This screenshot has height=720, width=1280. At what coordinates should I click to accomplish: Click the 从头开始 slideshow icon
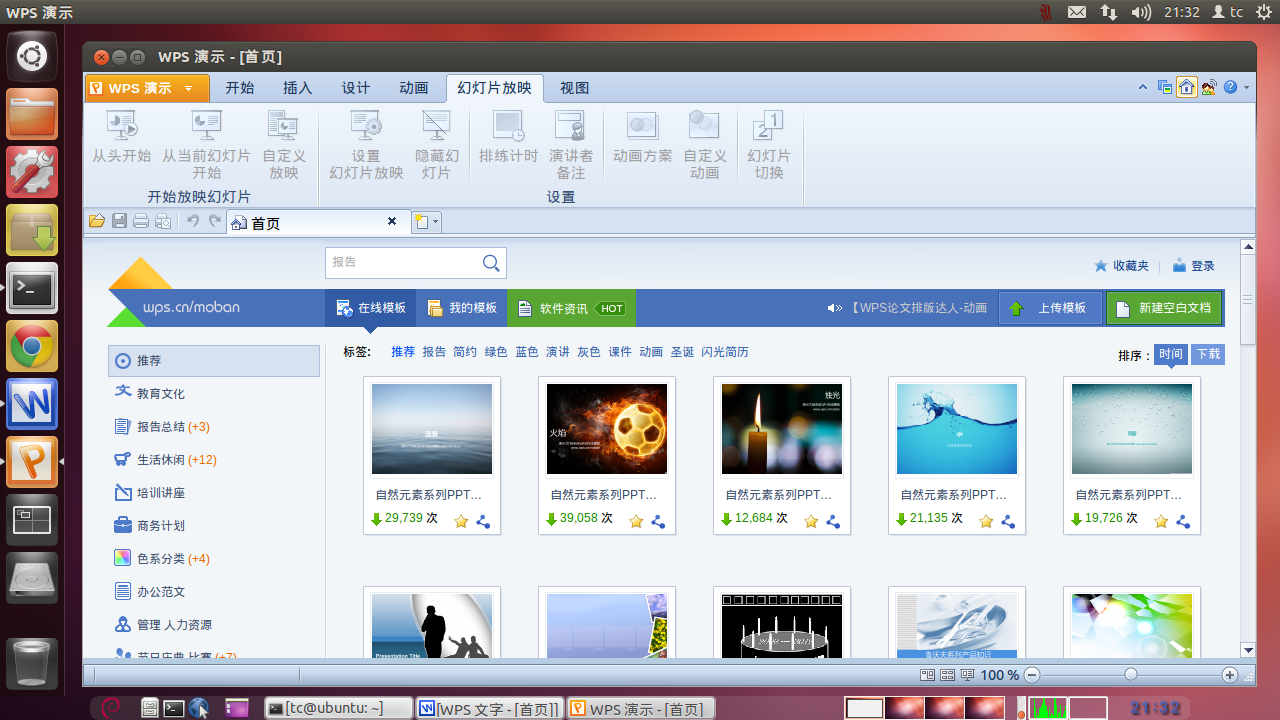click(122, 126)
